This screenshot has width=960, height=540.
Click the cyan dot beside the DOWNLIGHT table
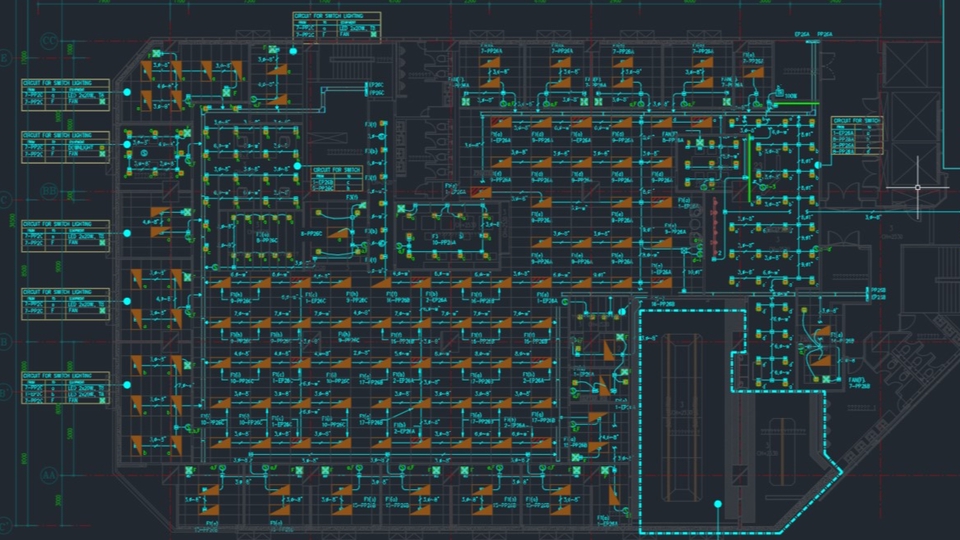click(127, 144)
